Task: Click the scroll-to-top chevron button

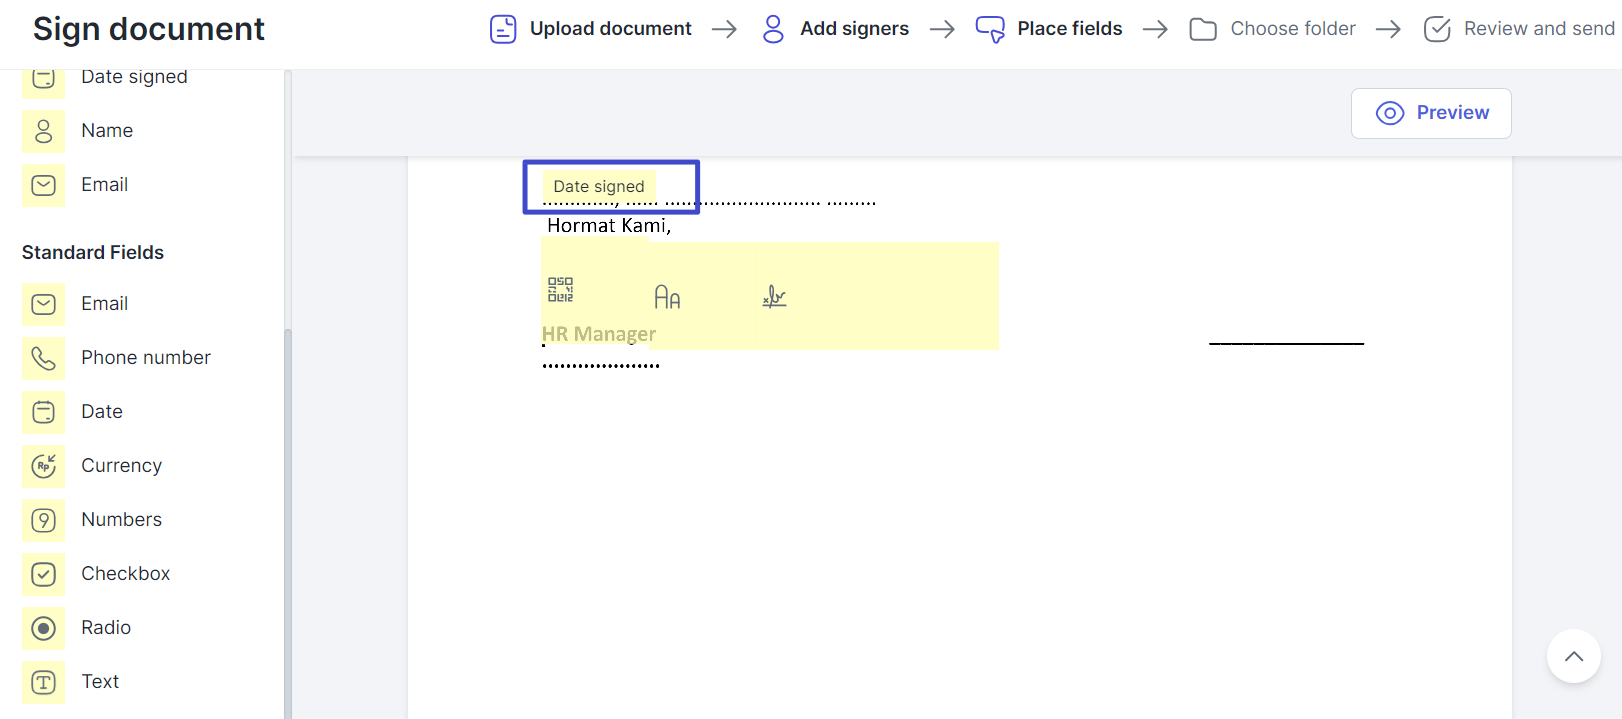Action: 1573,656
